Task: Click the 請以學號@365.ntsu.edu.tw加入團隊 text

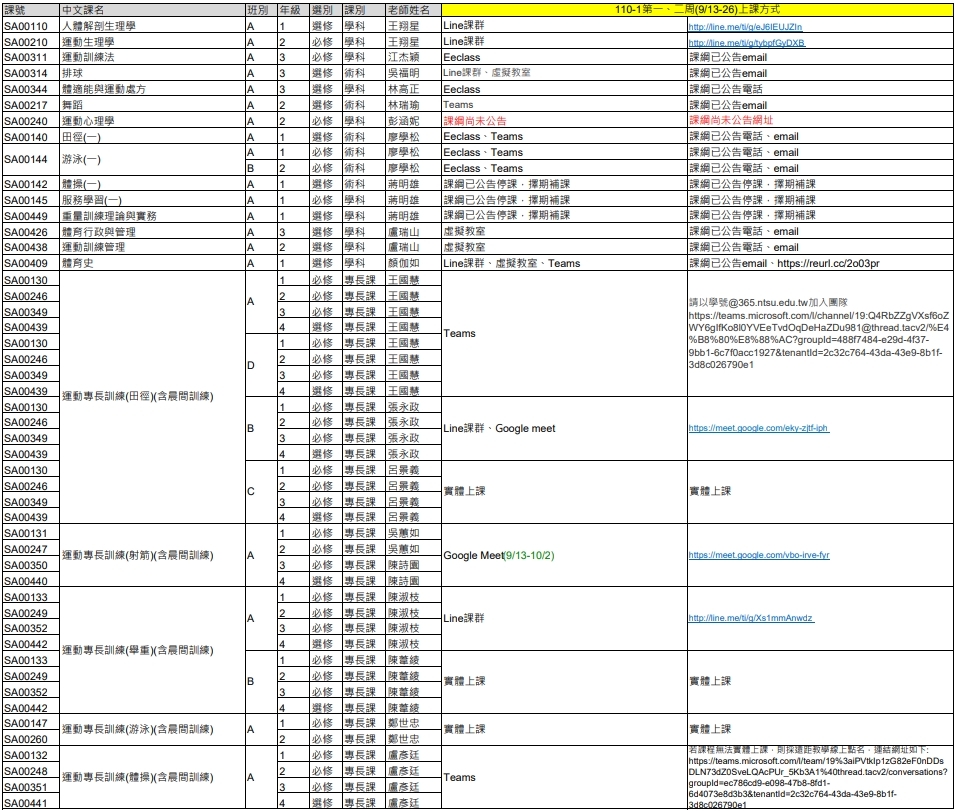Action: point(768,302)
